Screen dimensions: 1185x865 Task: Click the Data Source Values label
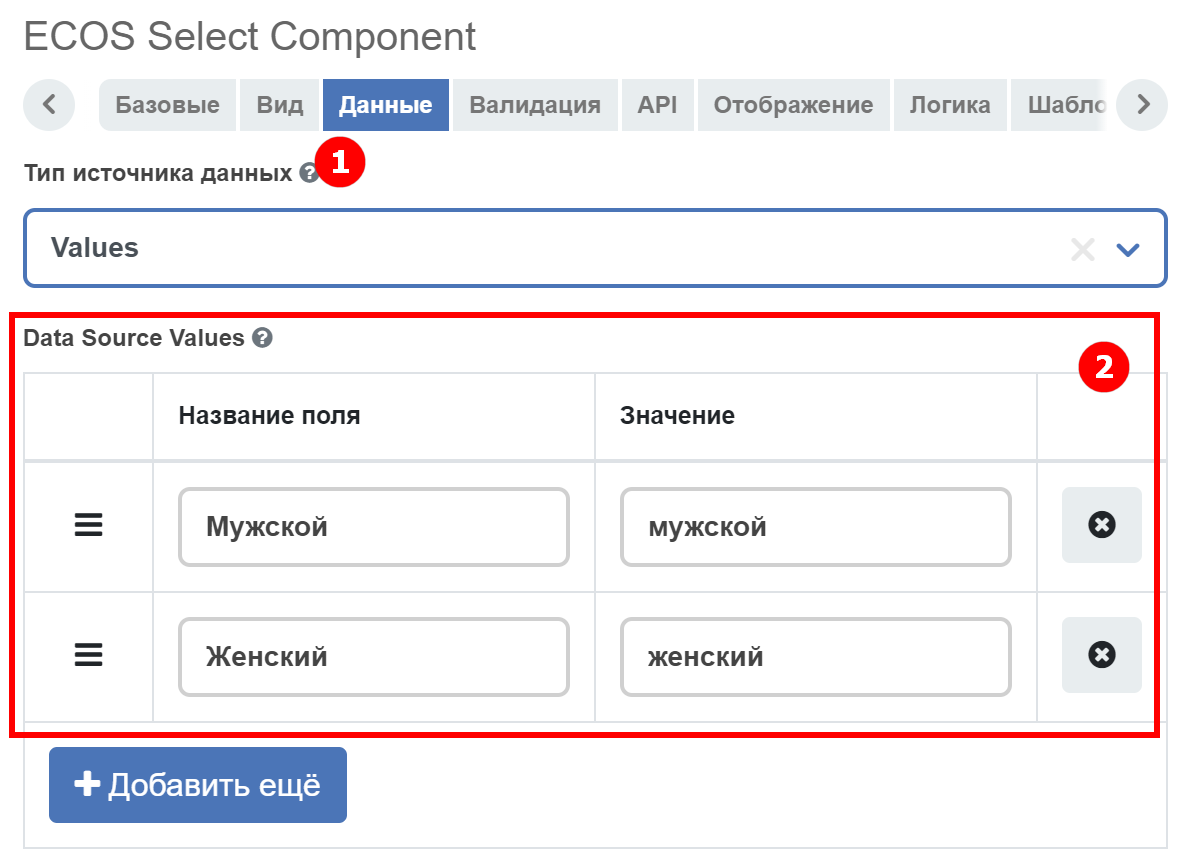[134, 338]
